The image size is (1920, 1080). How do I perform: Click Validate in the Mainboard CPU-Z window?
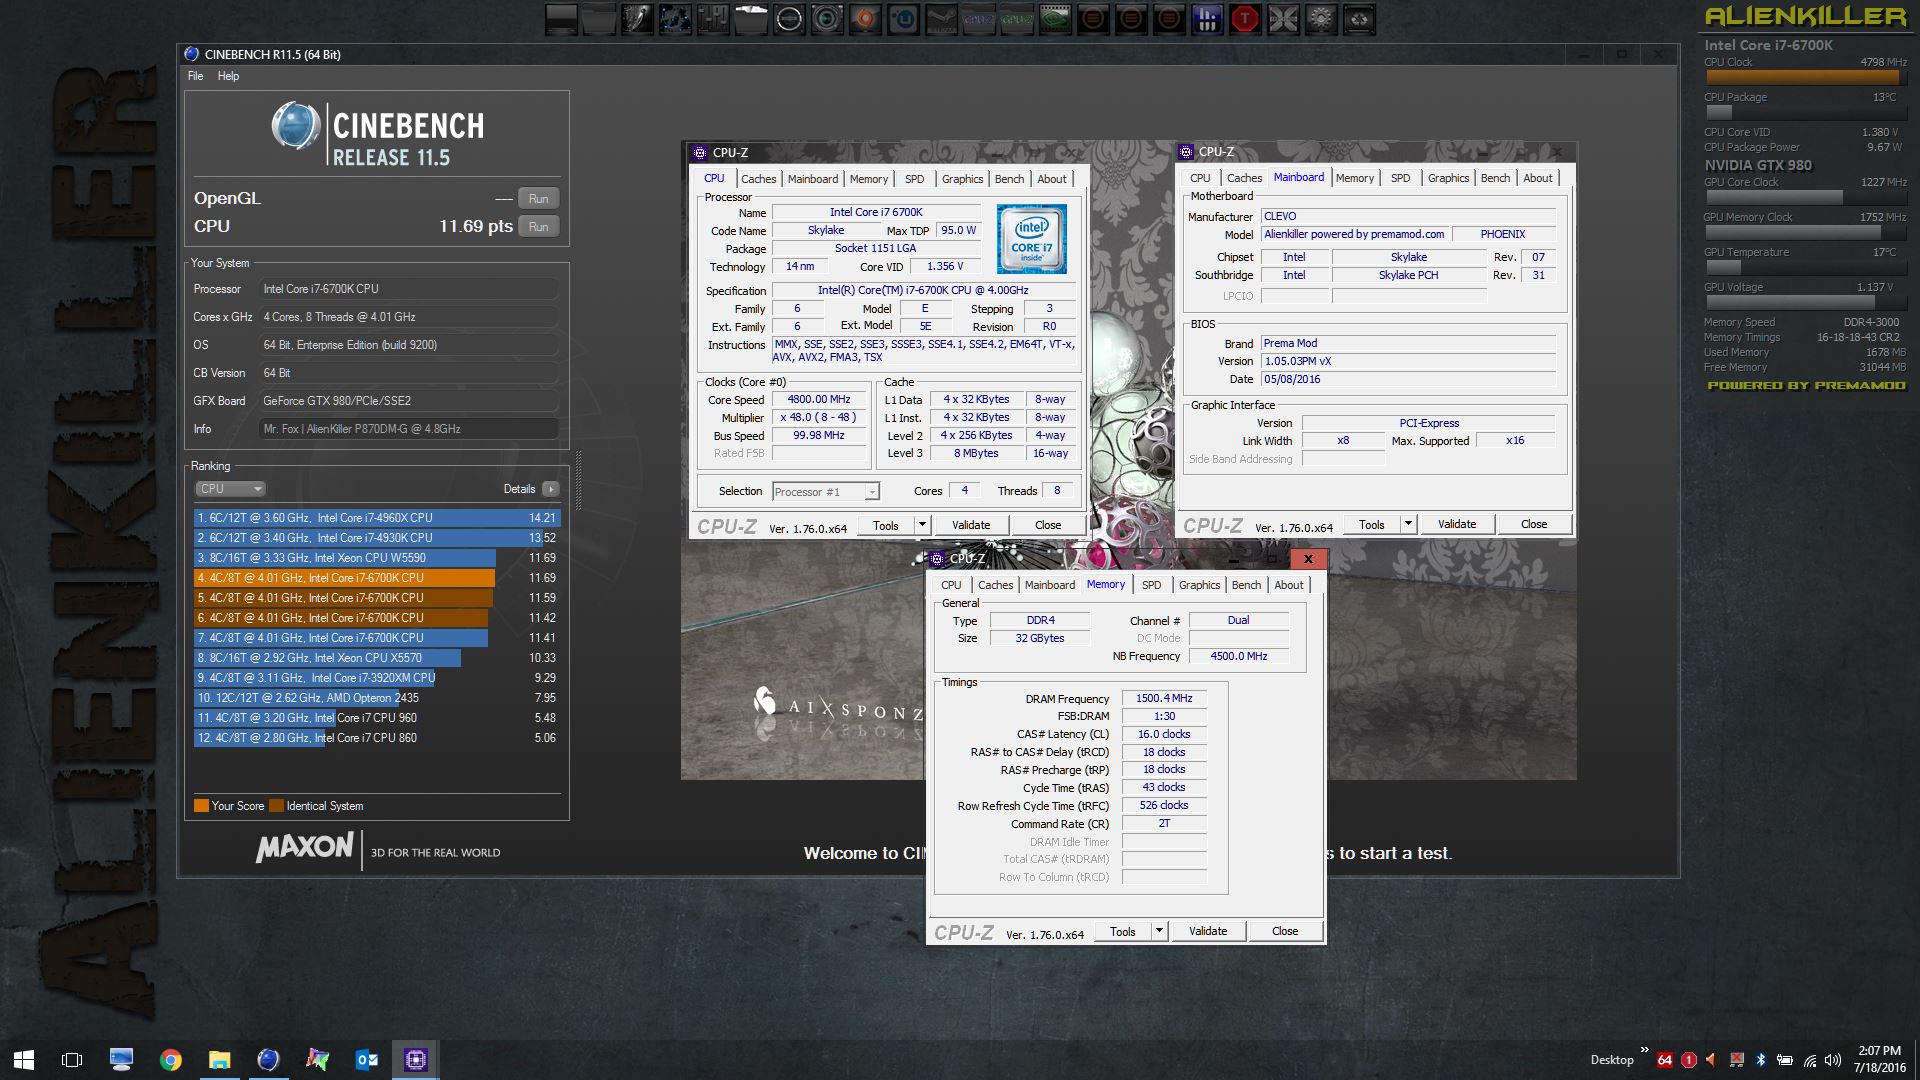tap(1456, 524)
